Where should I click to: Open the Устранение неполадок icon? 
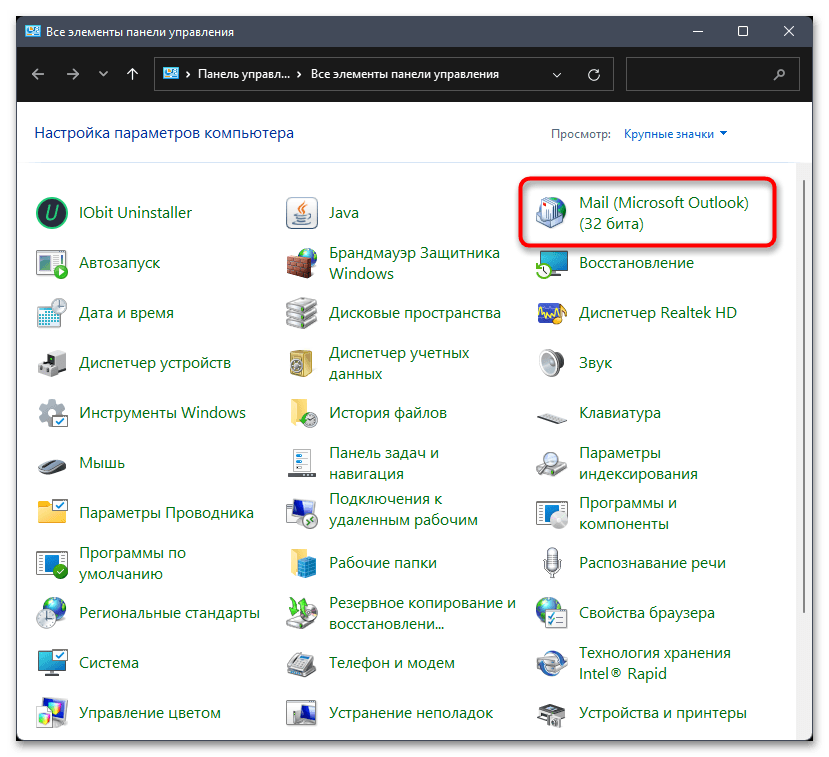click(x=301, y=713)
